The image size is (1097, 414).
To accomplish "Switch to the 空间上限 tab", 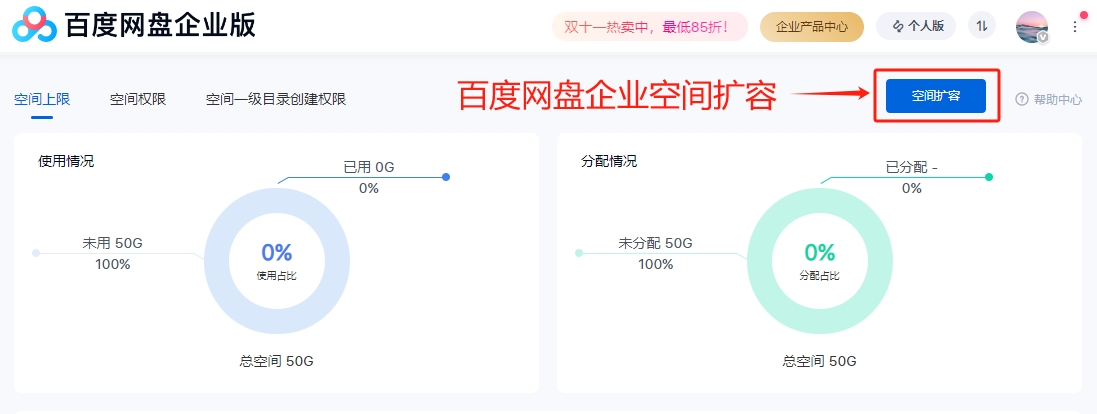I will (x=42, y=99).
